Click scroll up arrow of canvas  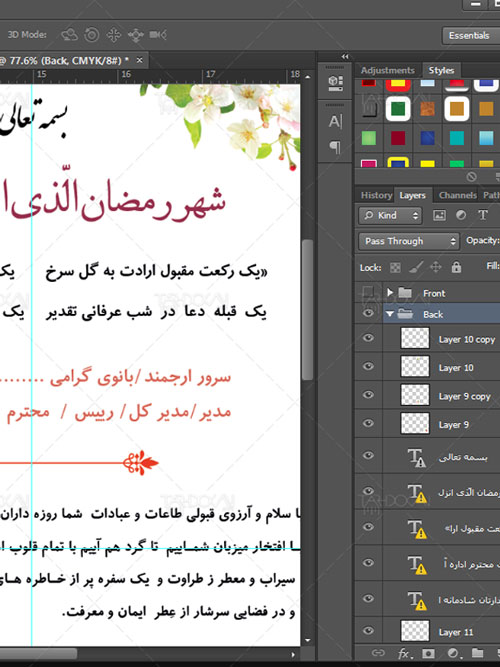coord(308,77)
